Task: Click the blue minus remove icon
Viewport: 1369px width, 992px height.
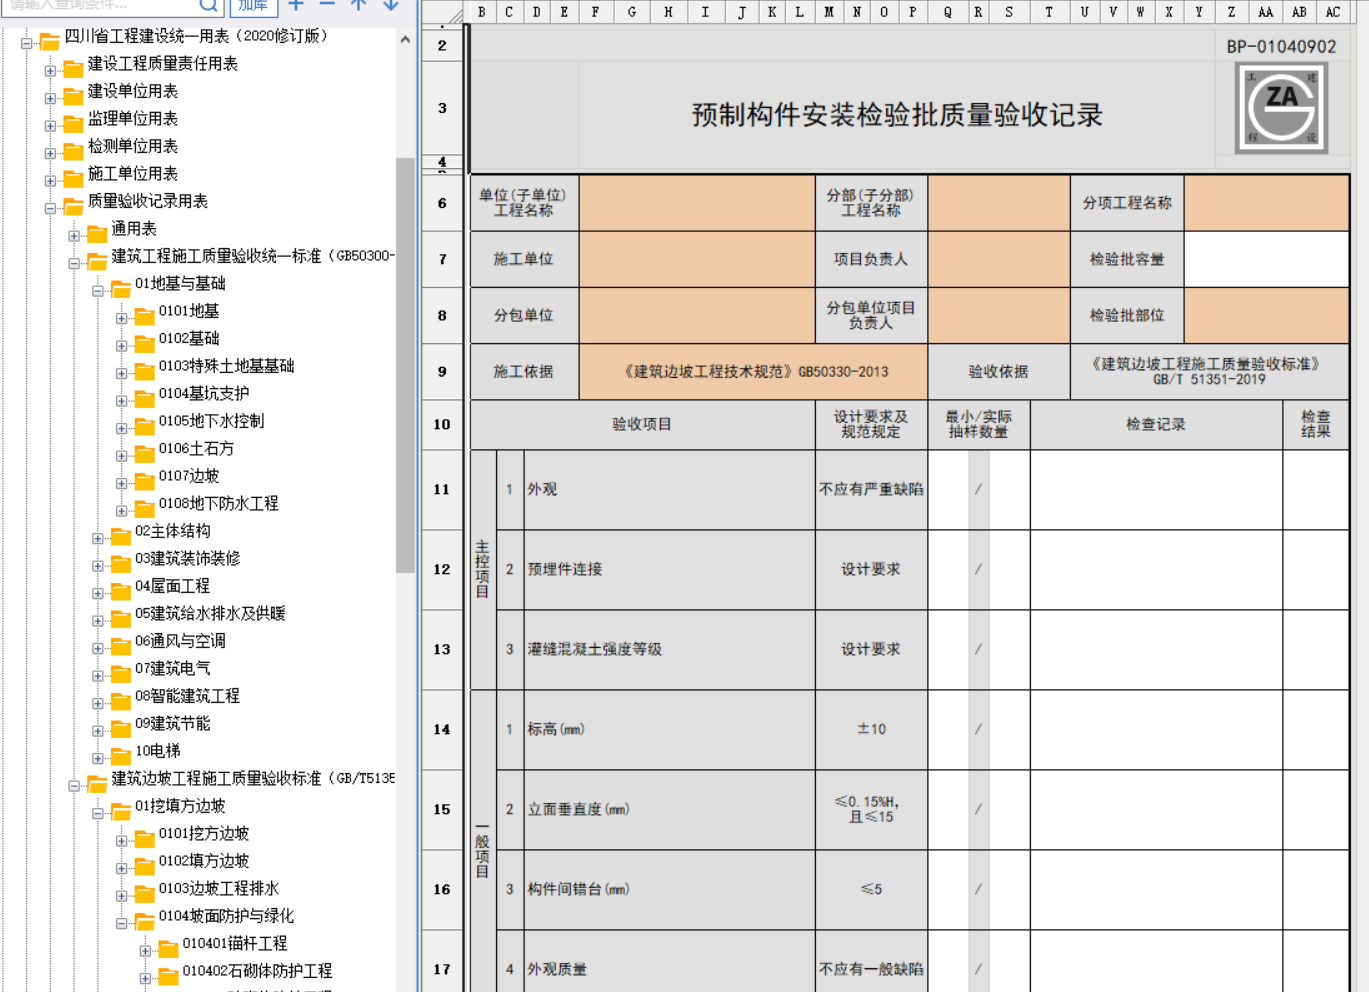Action: (327, 5)
